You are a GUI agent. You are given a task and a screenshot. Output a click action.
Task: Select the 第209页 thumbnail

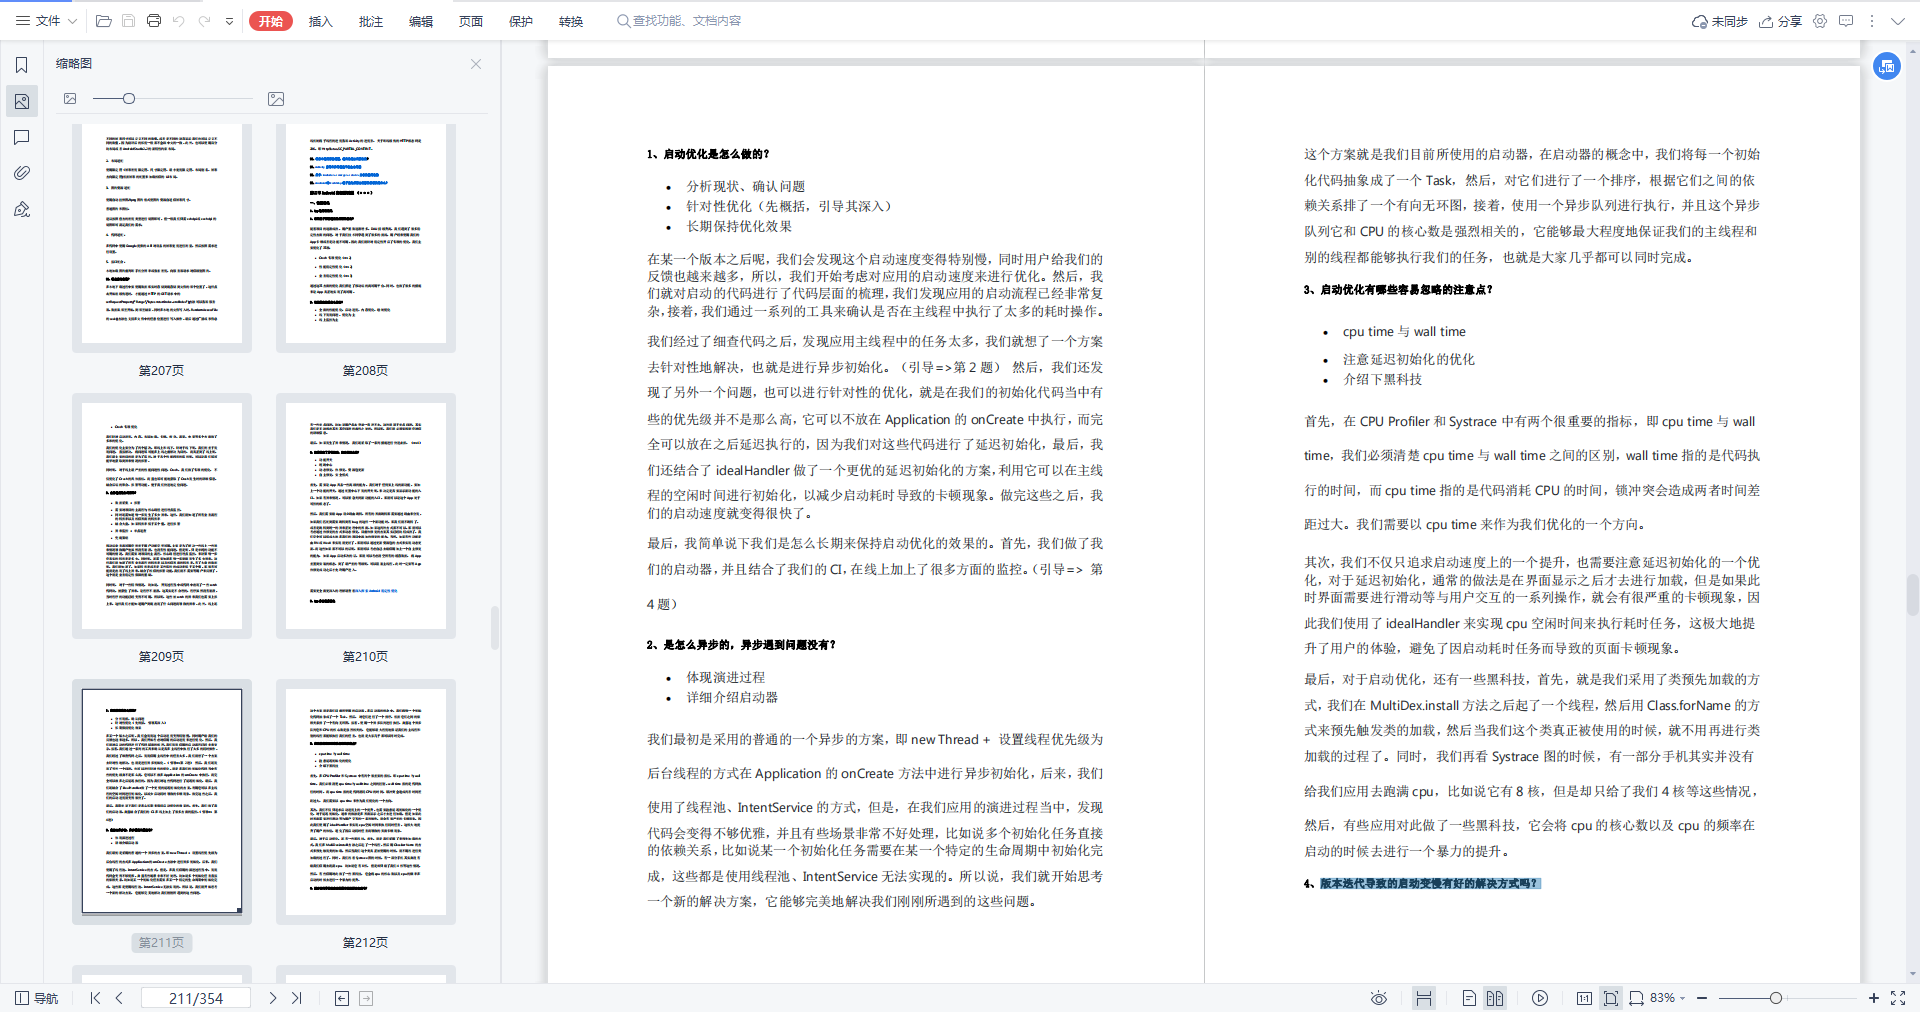pos(162,516)
